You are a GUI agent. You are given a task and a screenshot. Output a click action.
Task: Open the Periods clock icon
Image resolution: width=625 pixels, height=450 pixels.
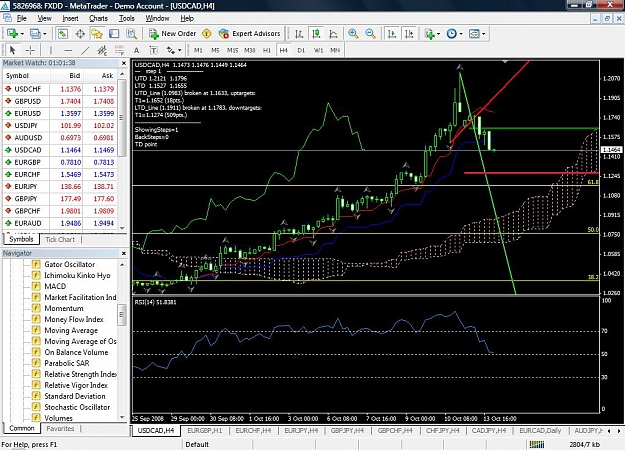coord(451,34)
